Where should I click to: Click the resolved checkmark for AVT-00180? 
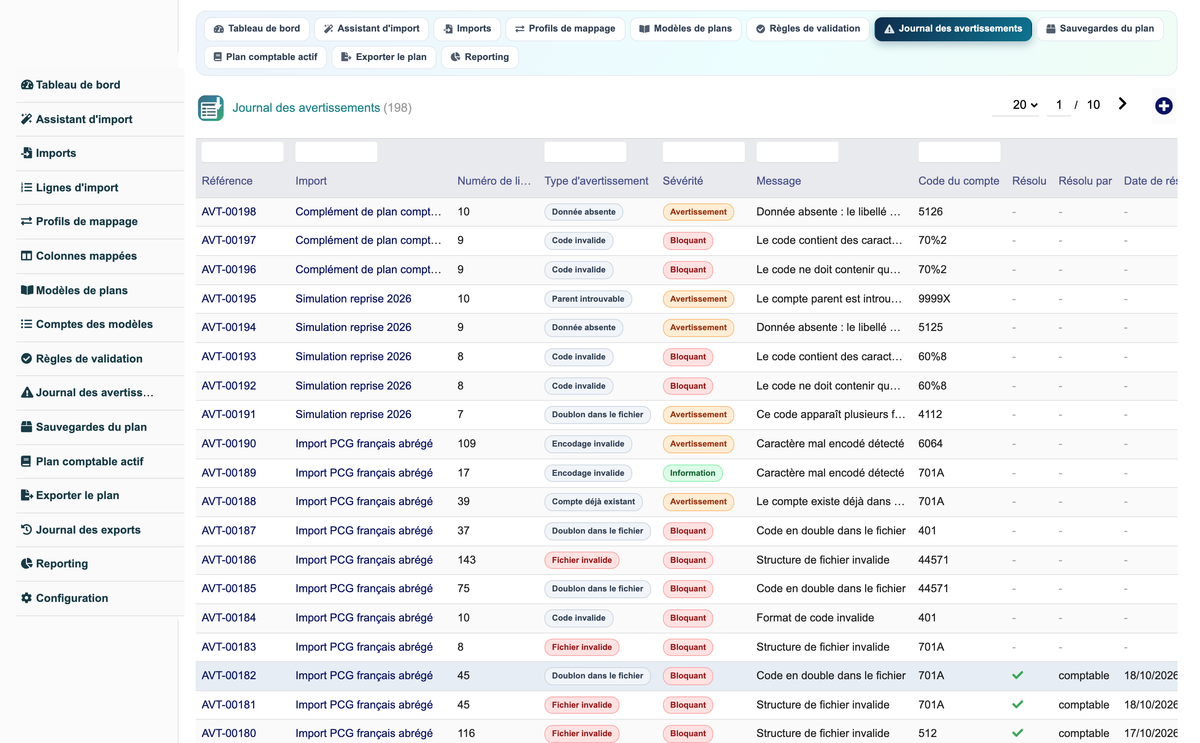pyautogui.click(x=1018, y=733)
